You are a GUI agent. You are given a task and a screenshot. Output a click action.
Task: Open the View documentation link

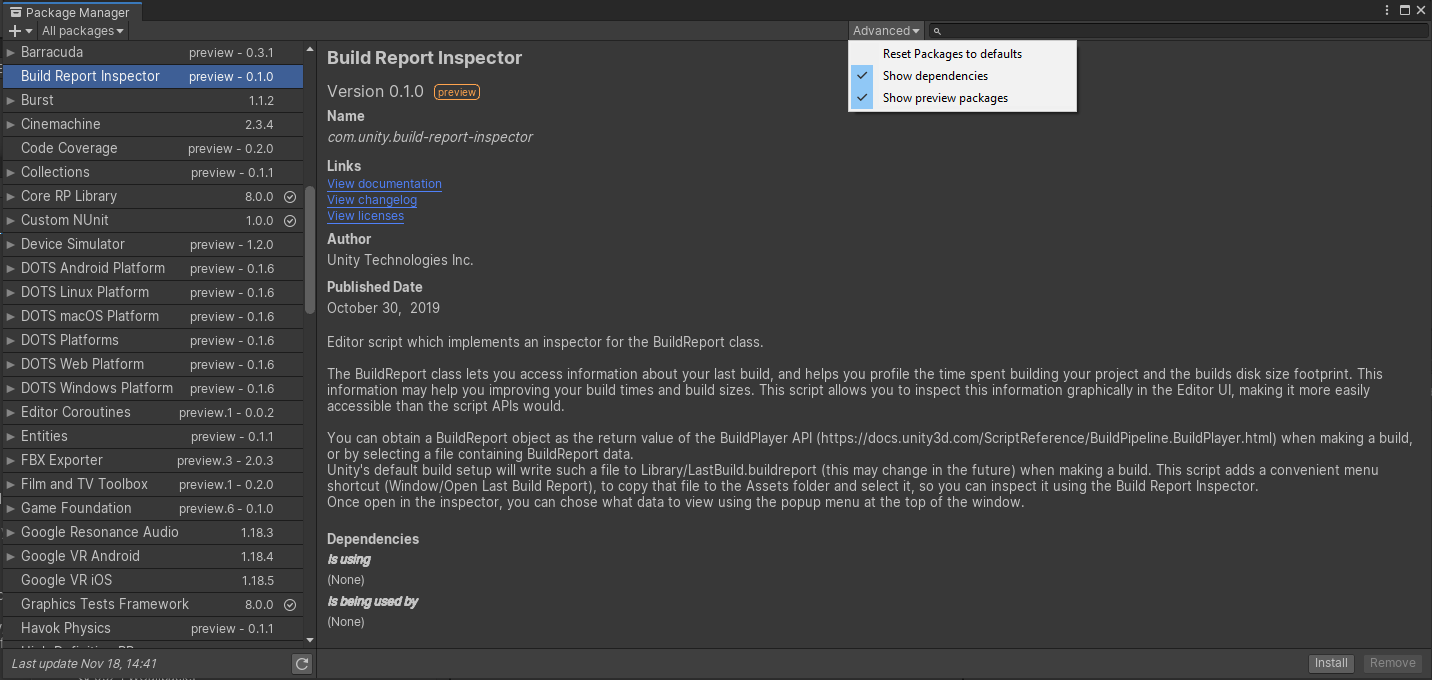coord(384,184)
